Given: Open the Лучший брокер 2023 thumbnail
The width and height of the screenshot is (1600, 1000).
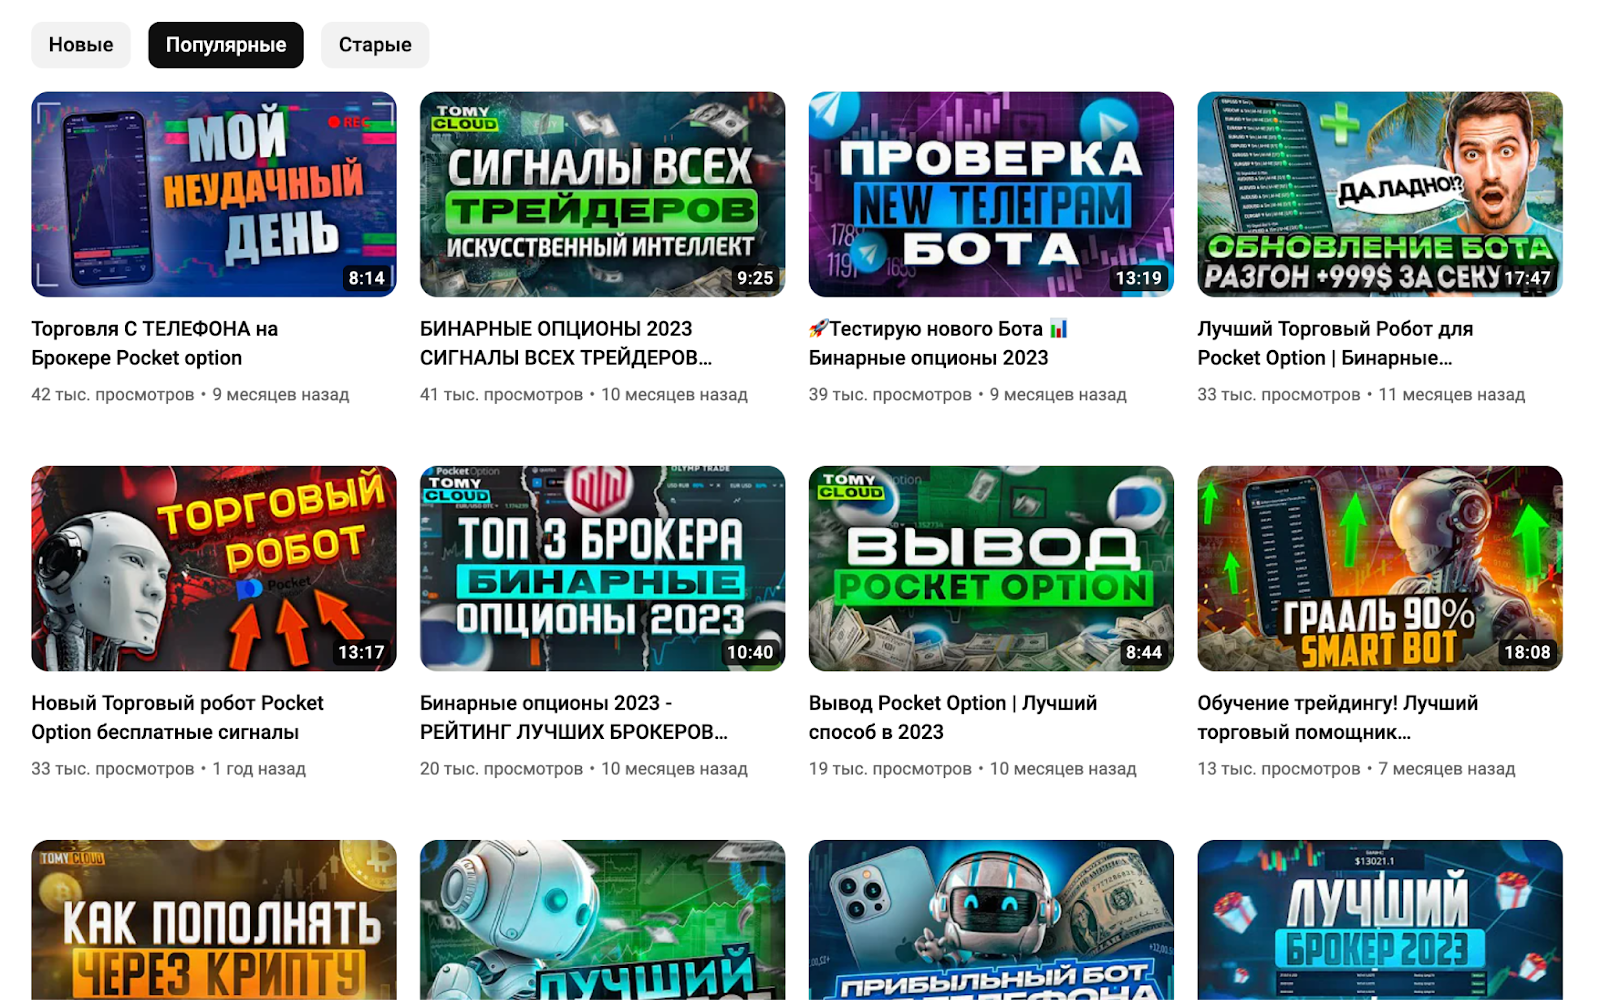Looking at the screenshot, I should click(x=1380, y=920).
